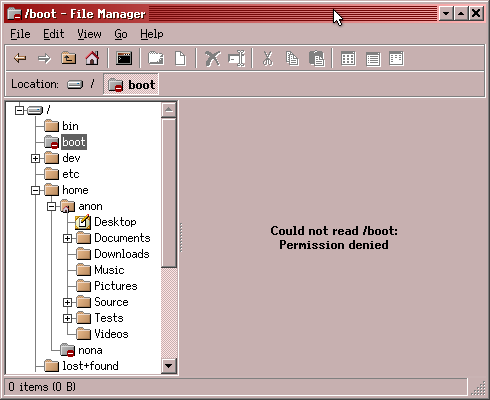The width and height of the screenshot is (490, 400).
Task: Open parent directory with the up-folder icon
Action: click(x=68, y=59)
